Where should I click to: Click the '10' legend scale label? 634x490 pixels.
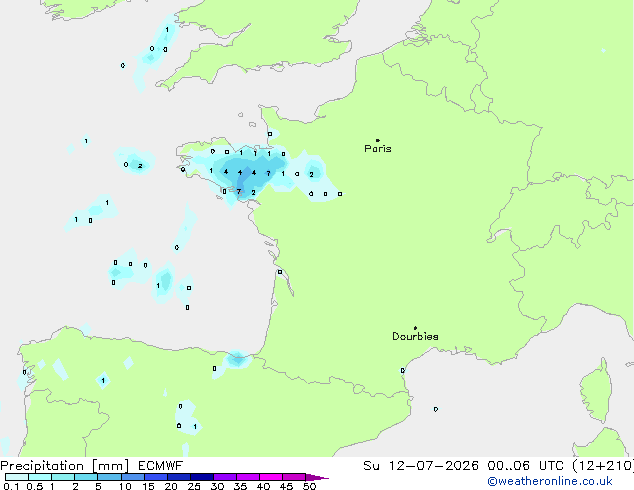(125, 486)
